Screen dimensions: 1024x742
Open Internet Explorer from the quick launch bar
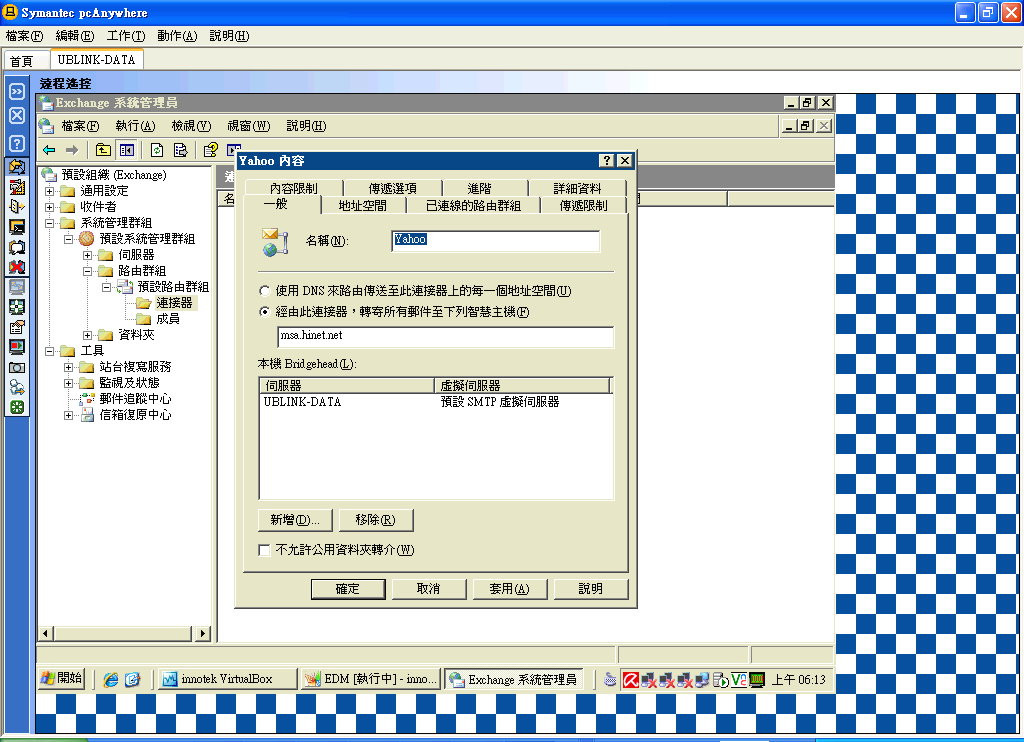pyautogui.click(x=111, y=680)
